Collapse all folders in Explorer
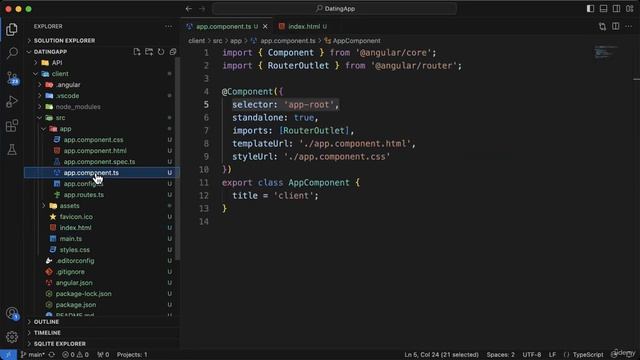 [173, 52]
